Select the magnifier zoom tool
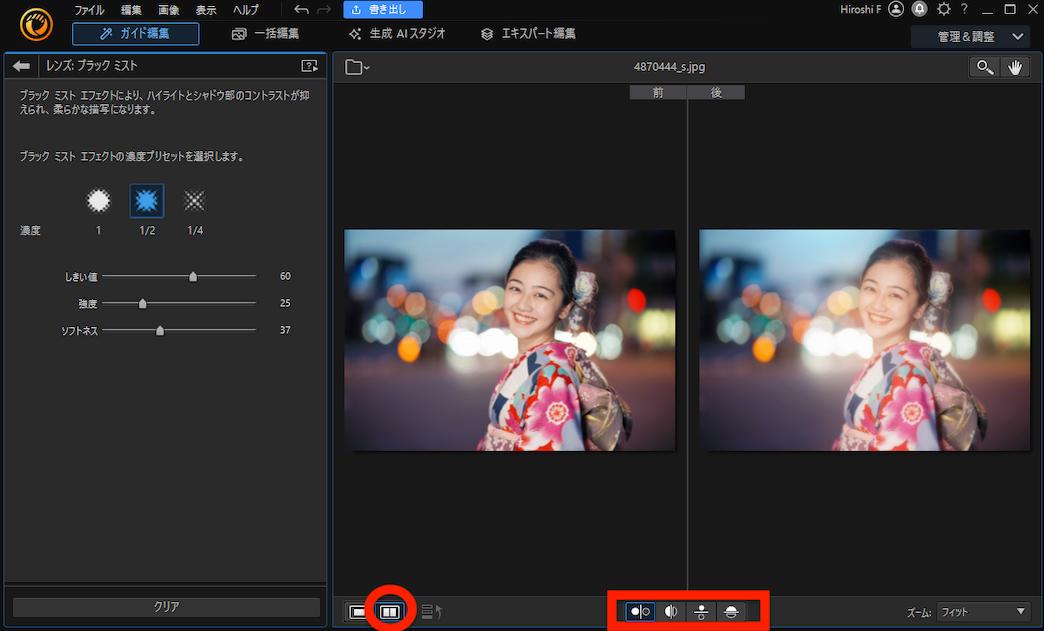Screen dimensions: 1044x631 click(984, 67)
